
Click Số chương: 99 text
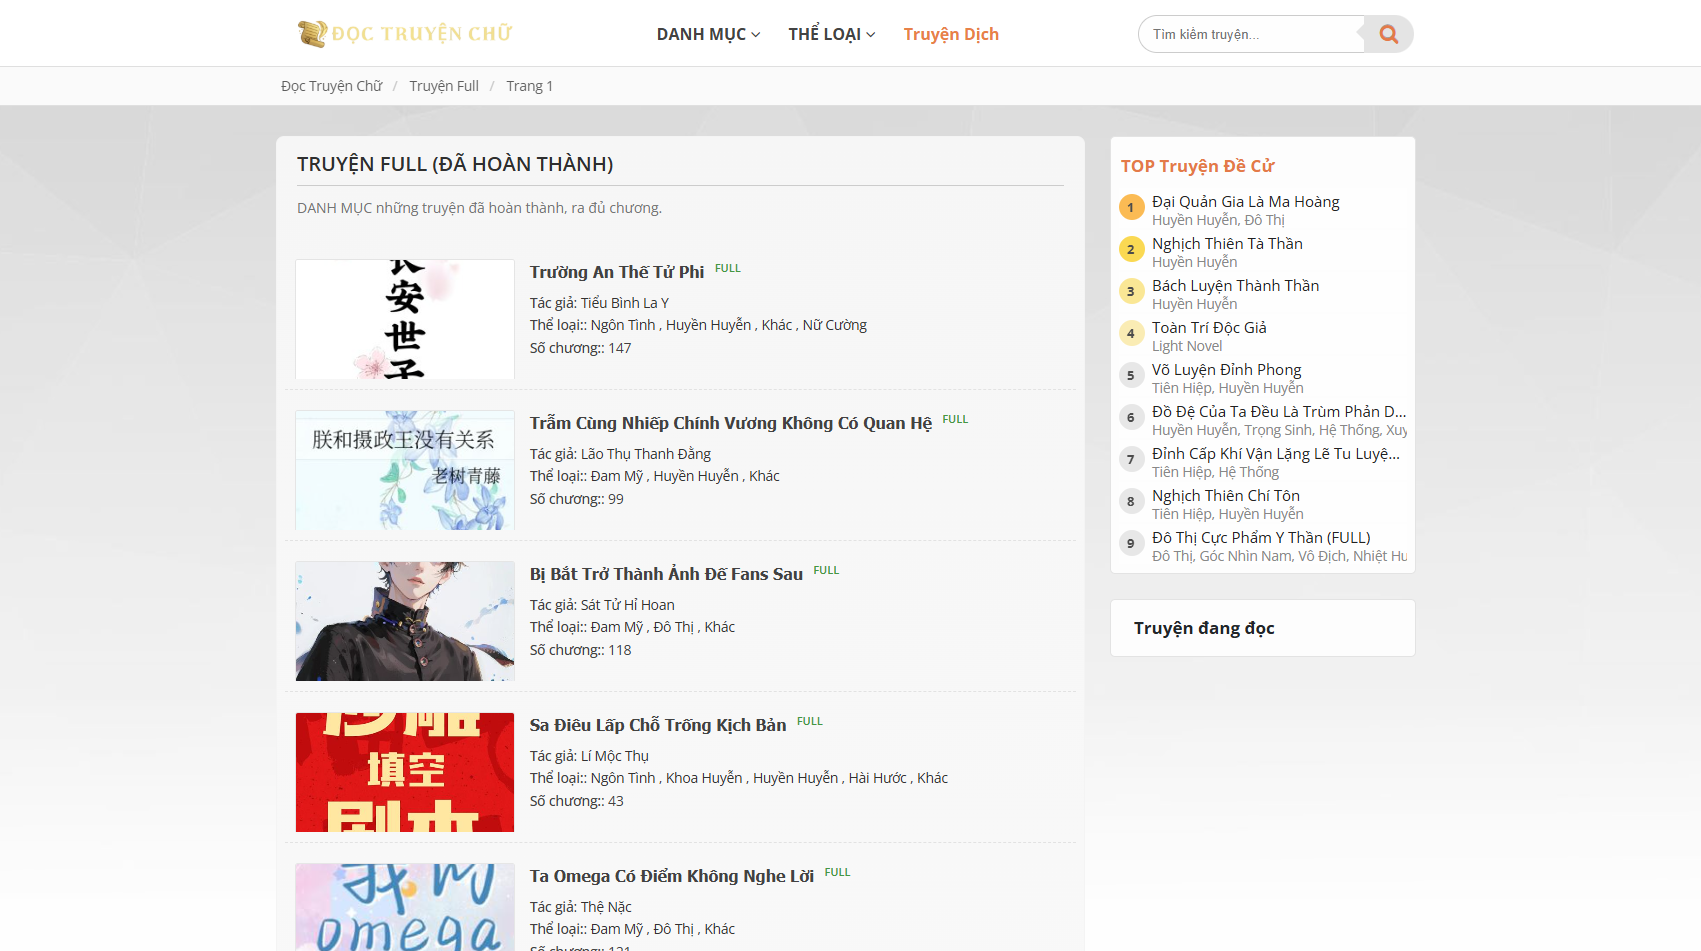577,499
